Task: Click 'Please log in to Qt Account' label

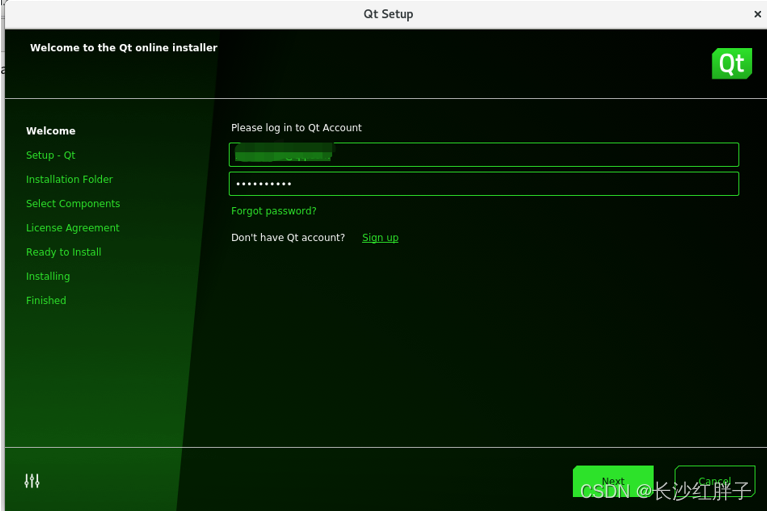Action: (x=296, y=128)
